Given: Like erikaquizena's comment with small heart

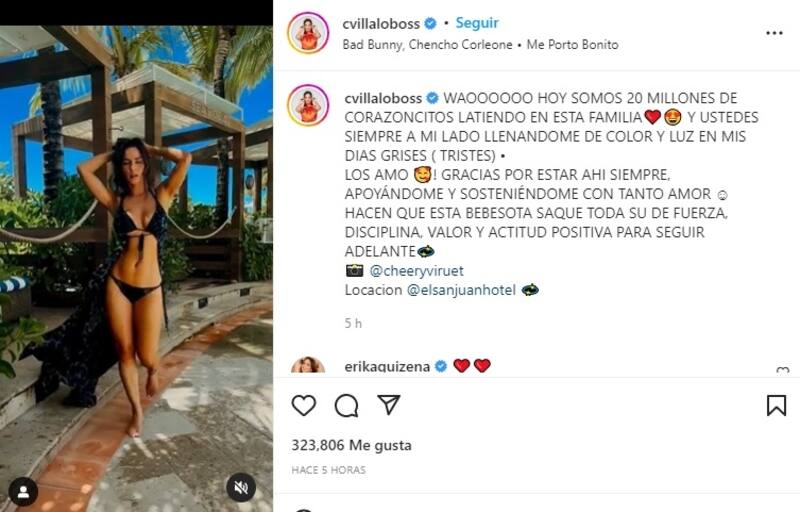Looking at the screenshot, I should [782, 370].
